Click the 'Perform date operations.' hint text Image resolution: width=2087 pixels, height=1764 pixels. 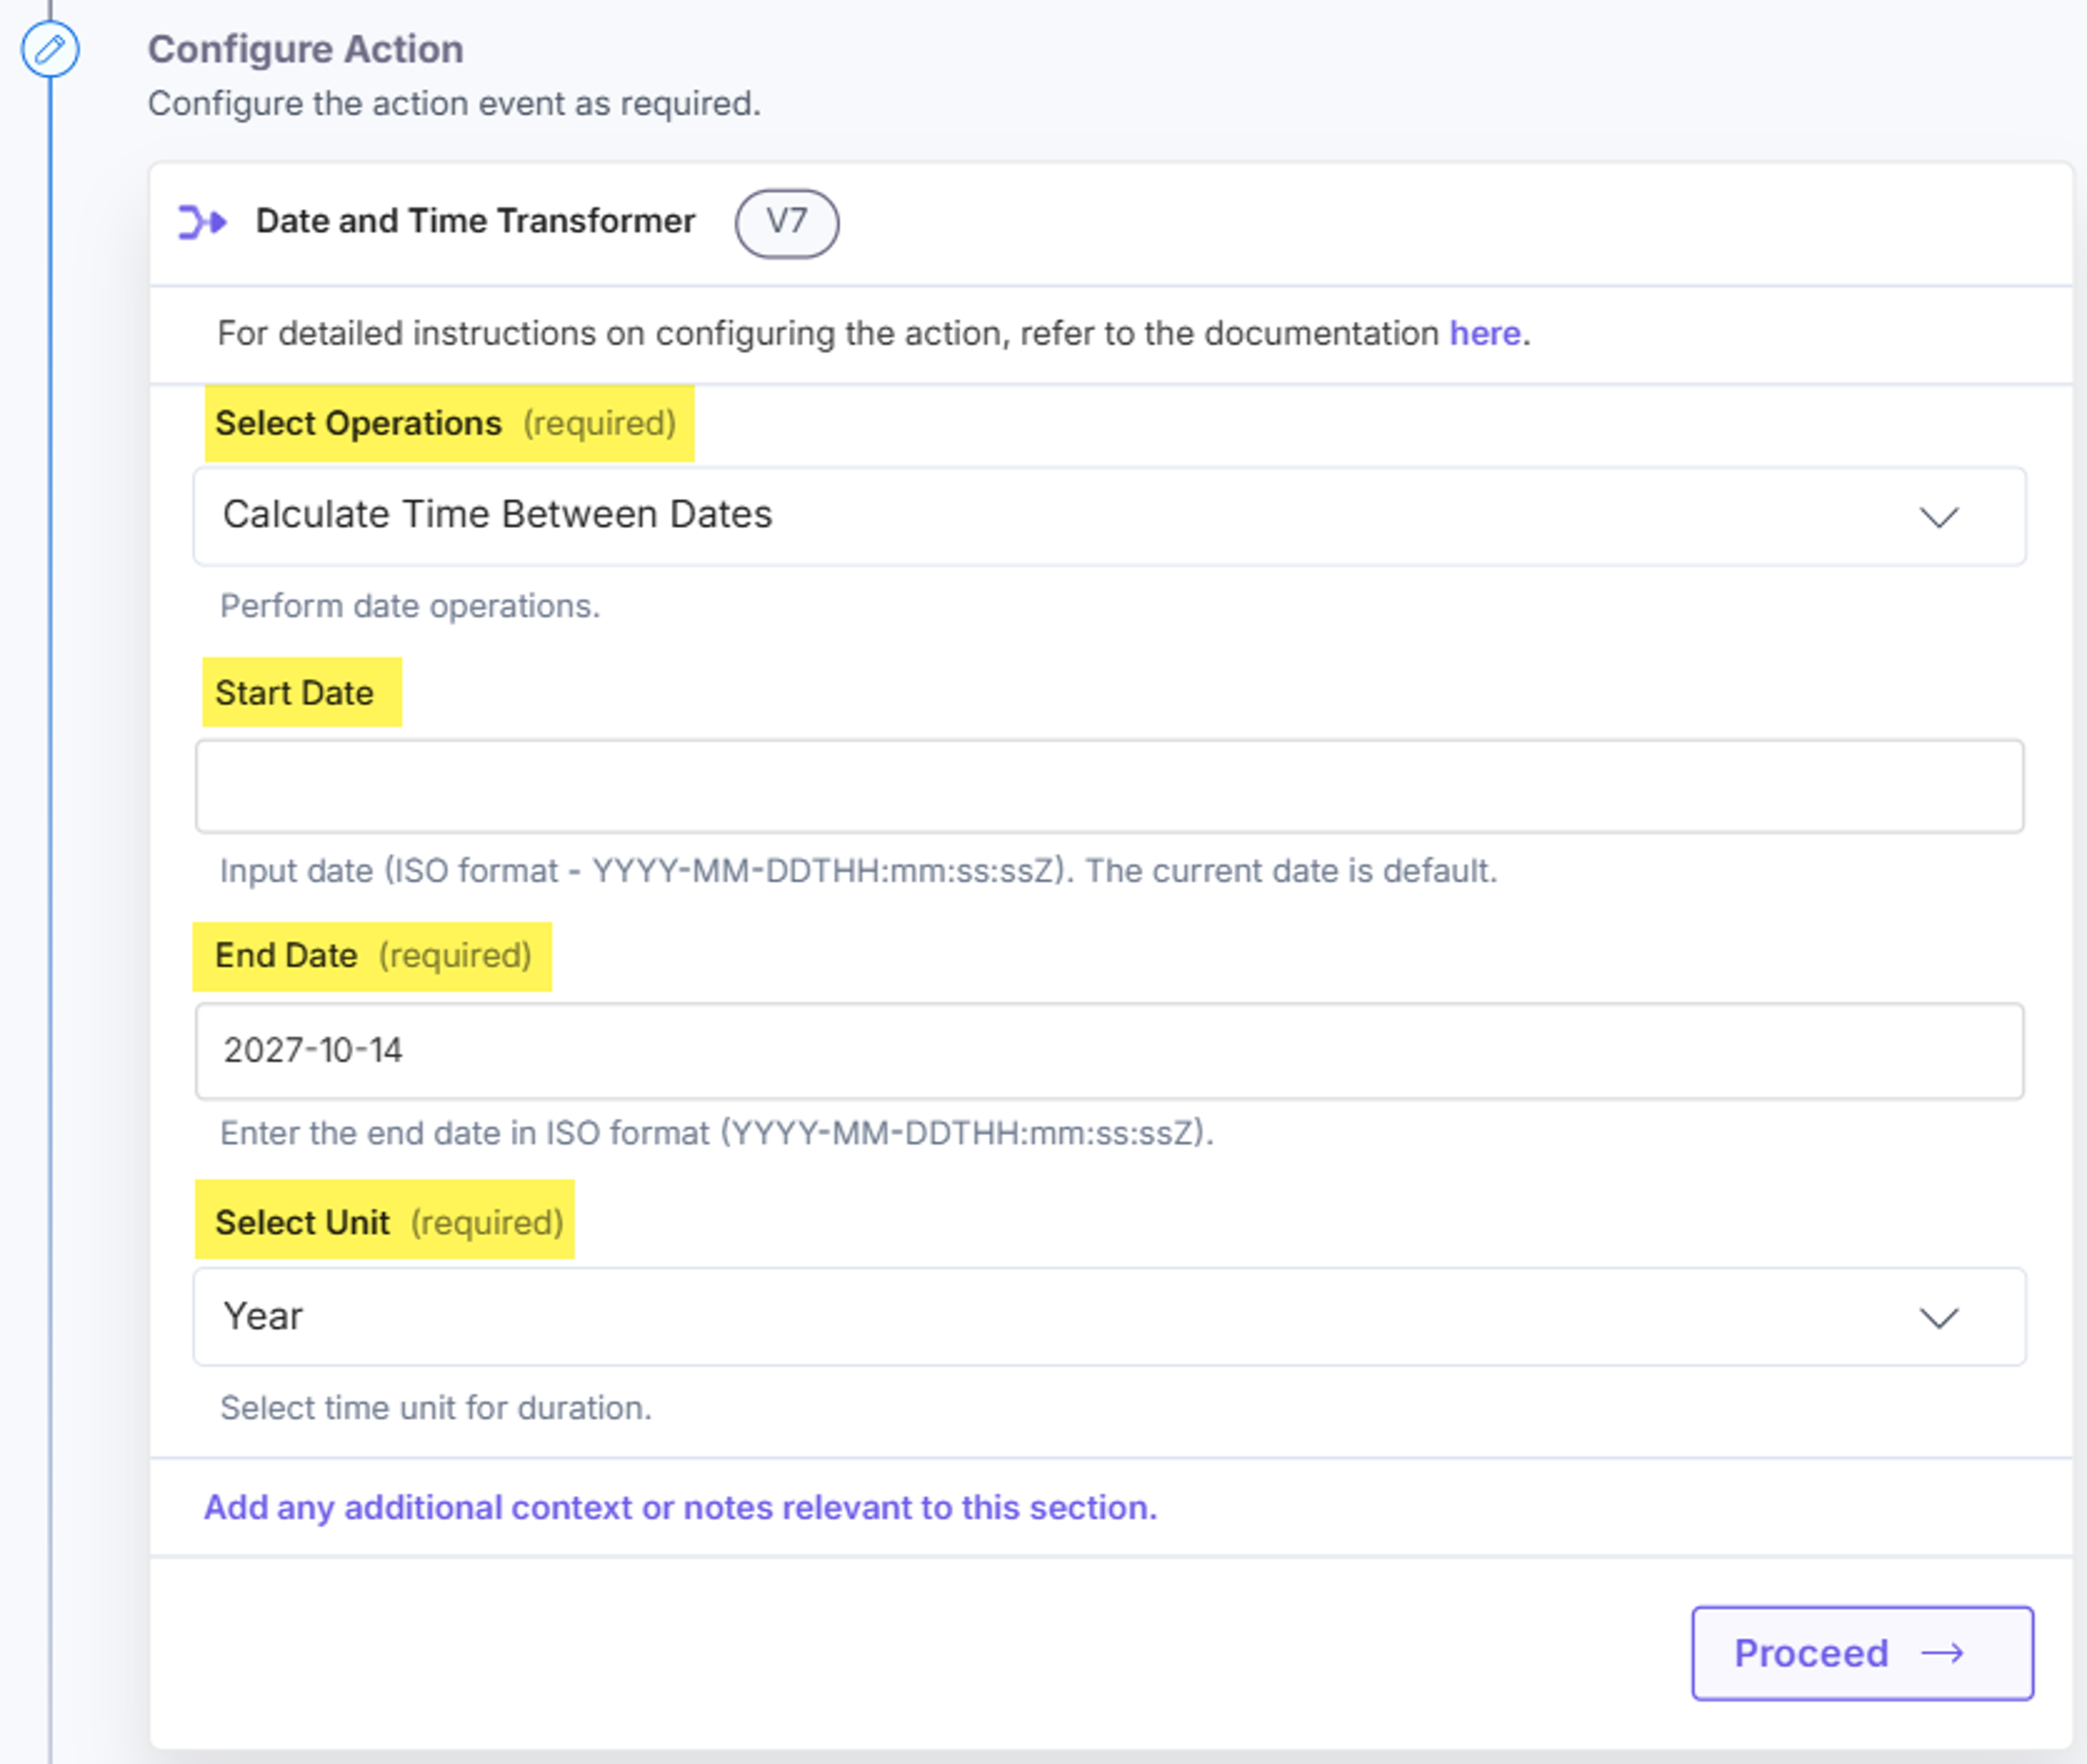410,606
